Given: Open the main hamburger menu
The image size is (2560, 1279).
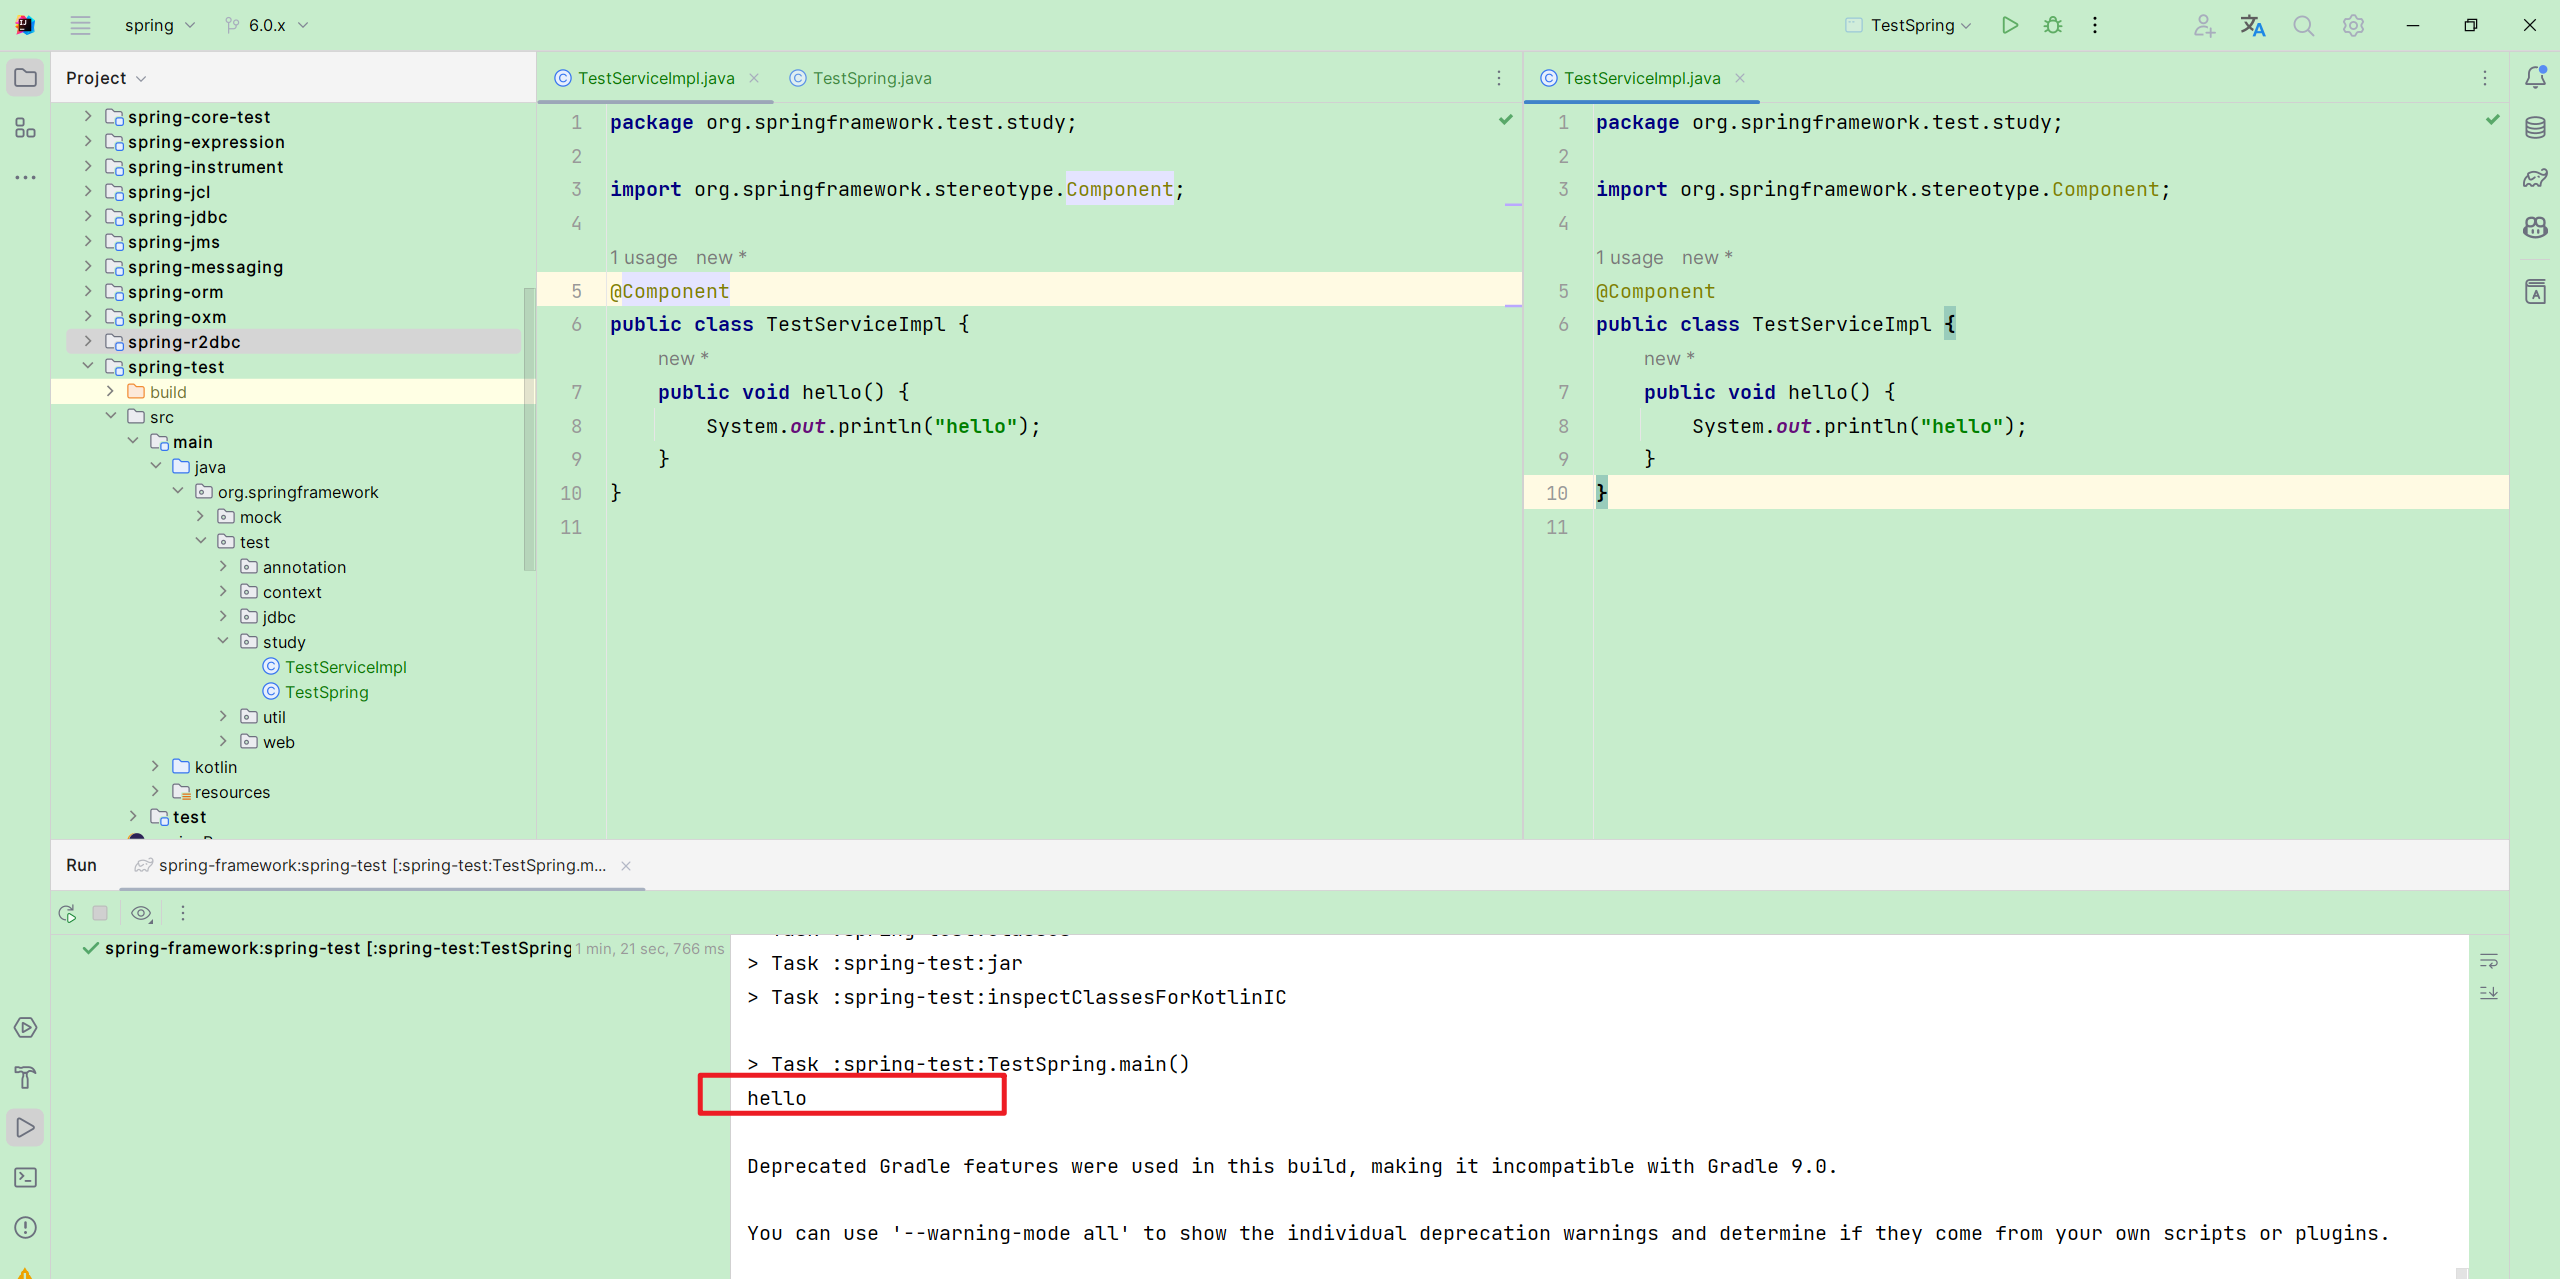Looking at the screenshot, I should 80,25.
